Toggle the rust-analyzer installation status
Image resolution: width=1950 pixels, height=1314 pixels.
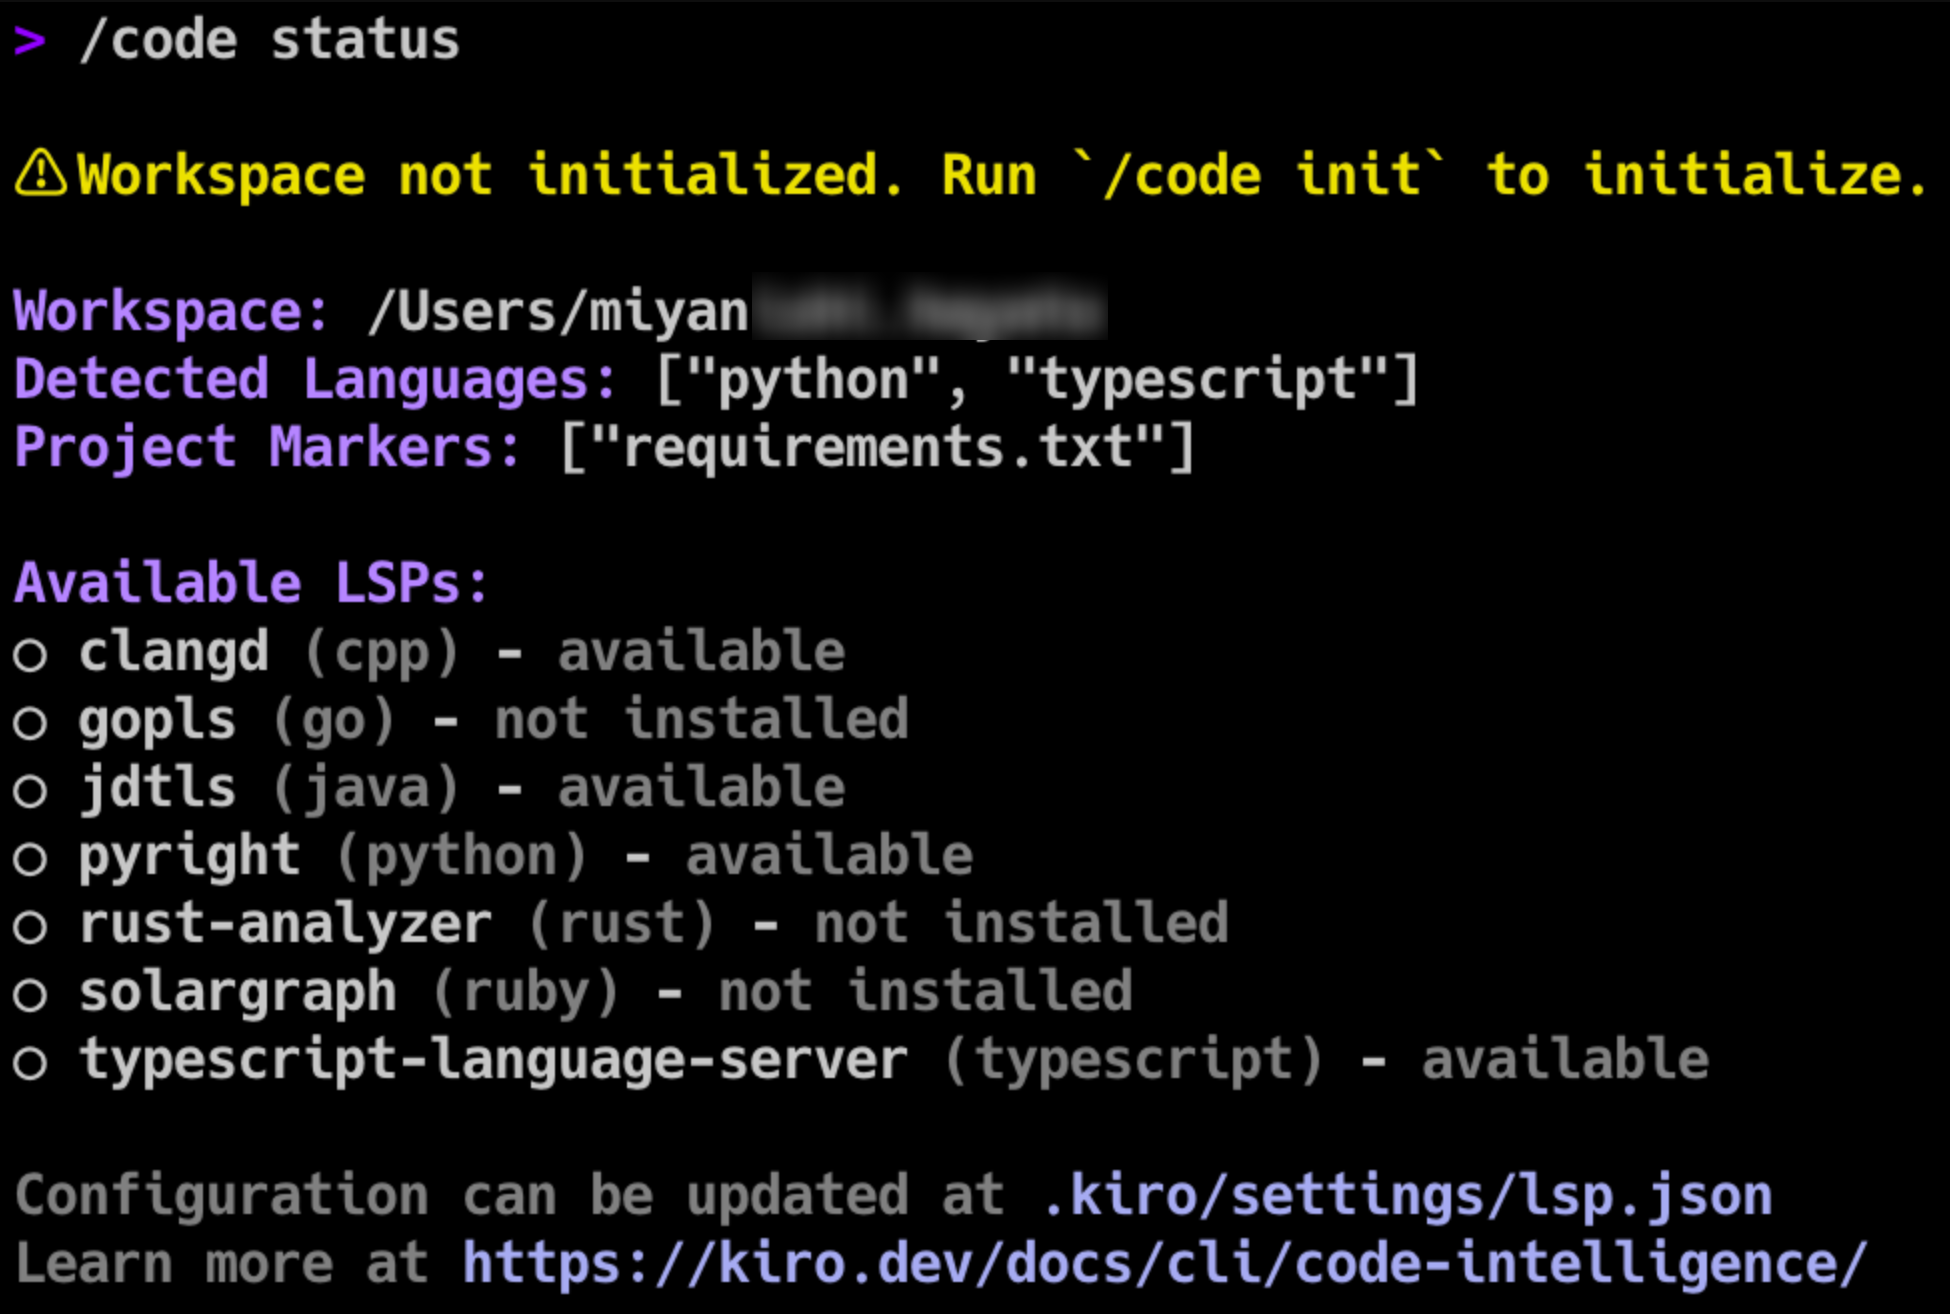click(1020, 924)
